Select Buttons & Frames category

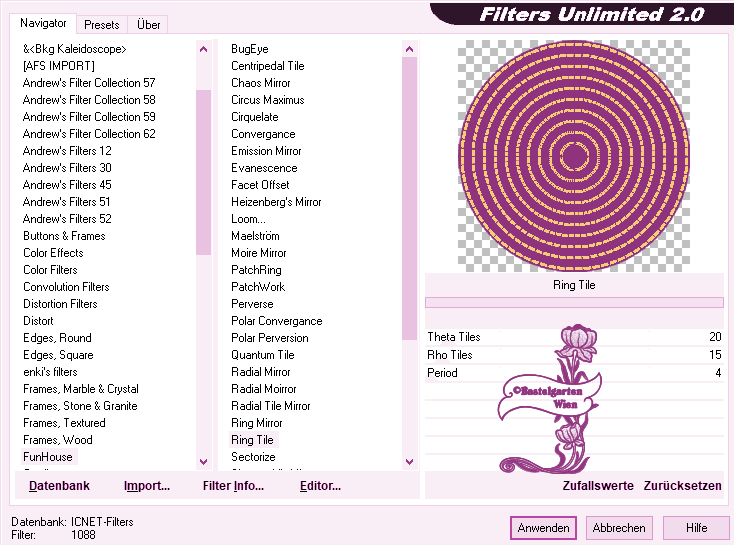pyautogui.click(x=65, y=236)
